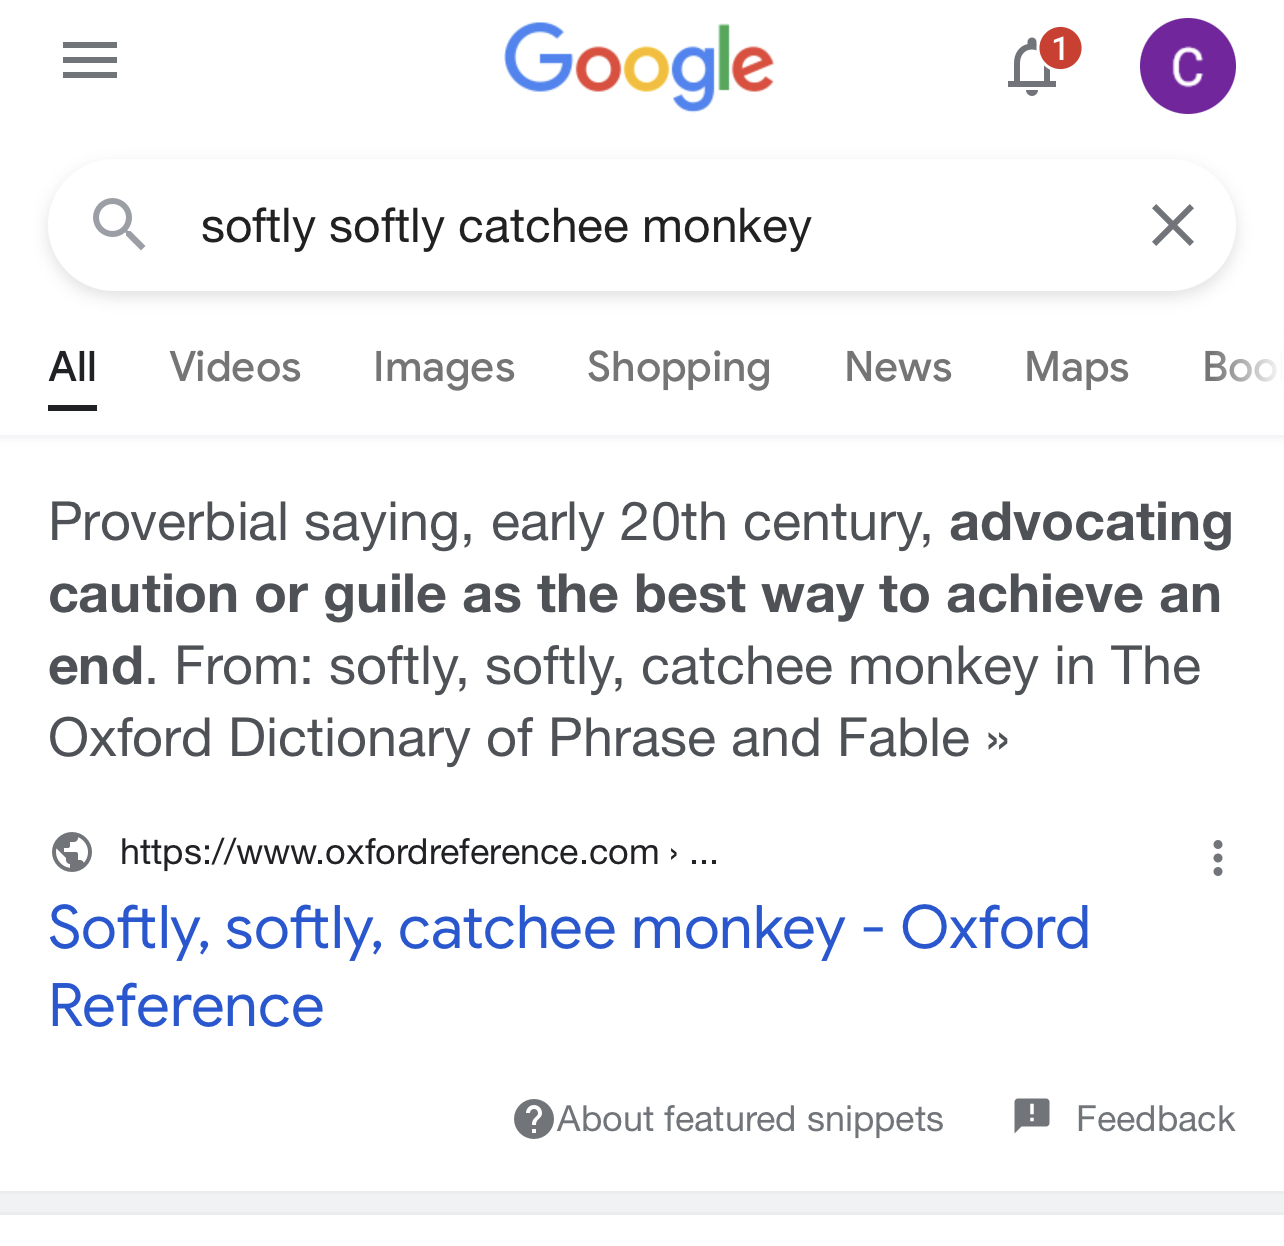The height and width of the screenshot is (1246, 1284).
Task: Switch to the Images tab
Action: tap(444, 368)
